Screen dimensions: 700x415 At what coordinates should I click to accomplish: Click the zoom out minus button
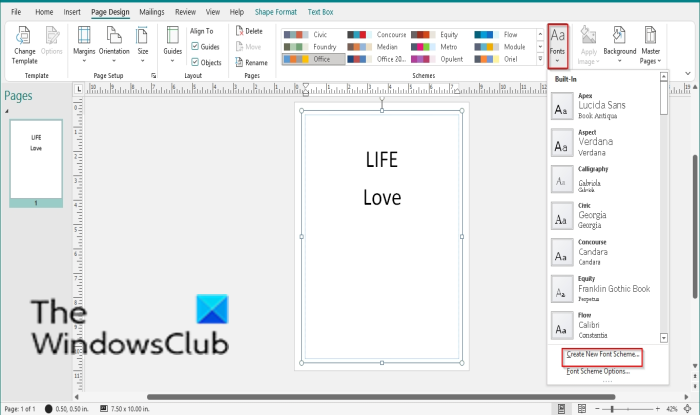tap(597, 409)
